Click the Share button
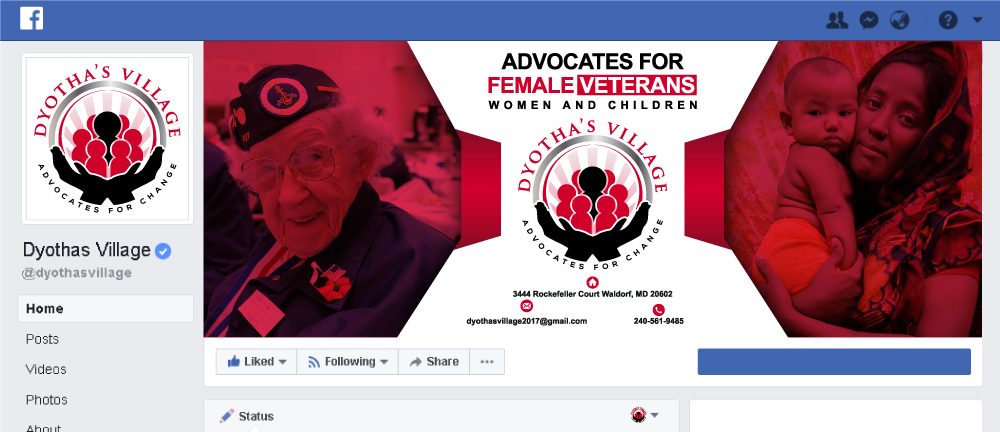The width and height of the screenshot is (1000, 432). click(x=434, y=362)
